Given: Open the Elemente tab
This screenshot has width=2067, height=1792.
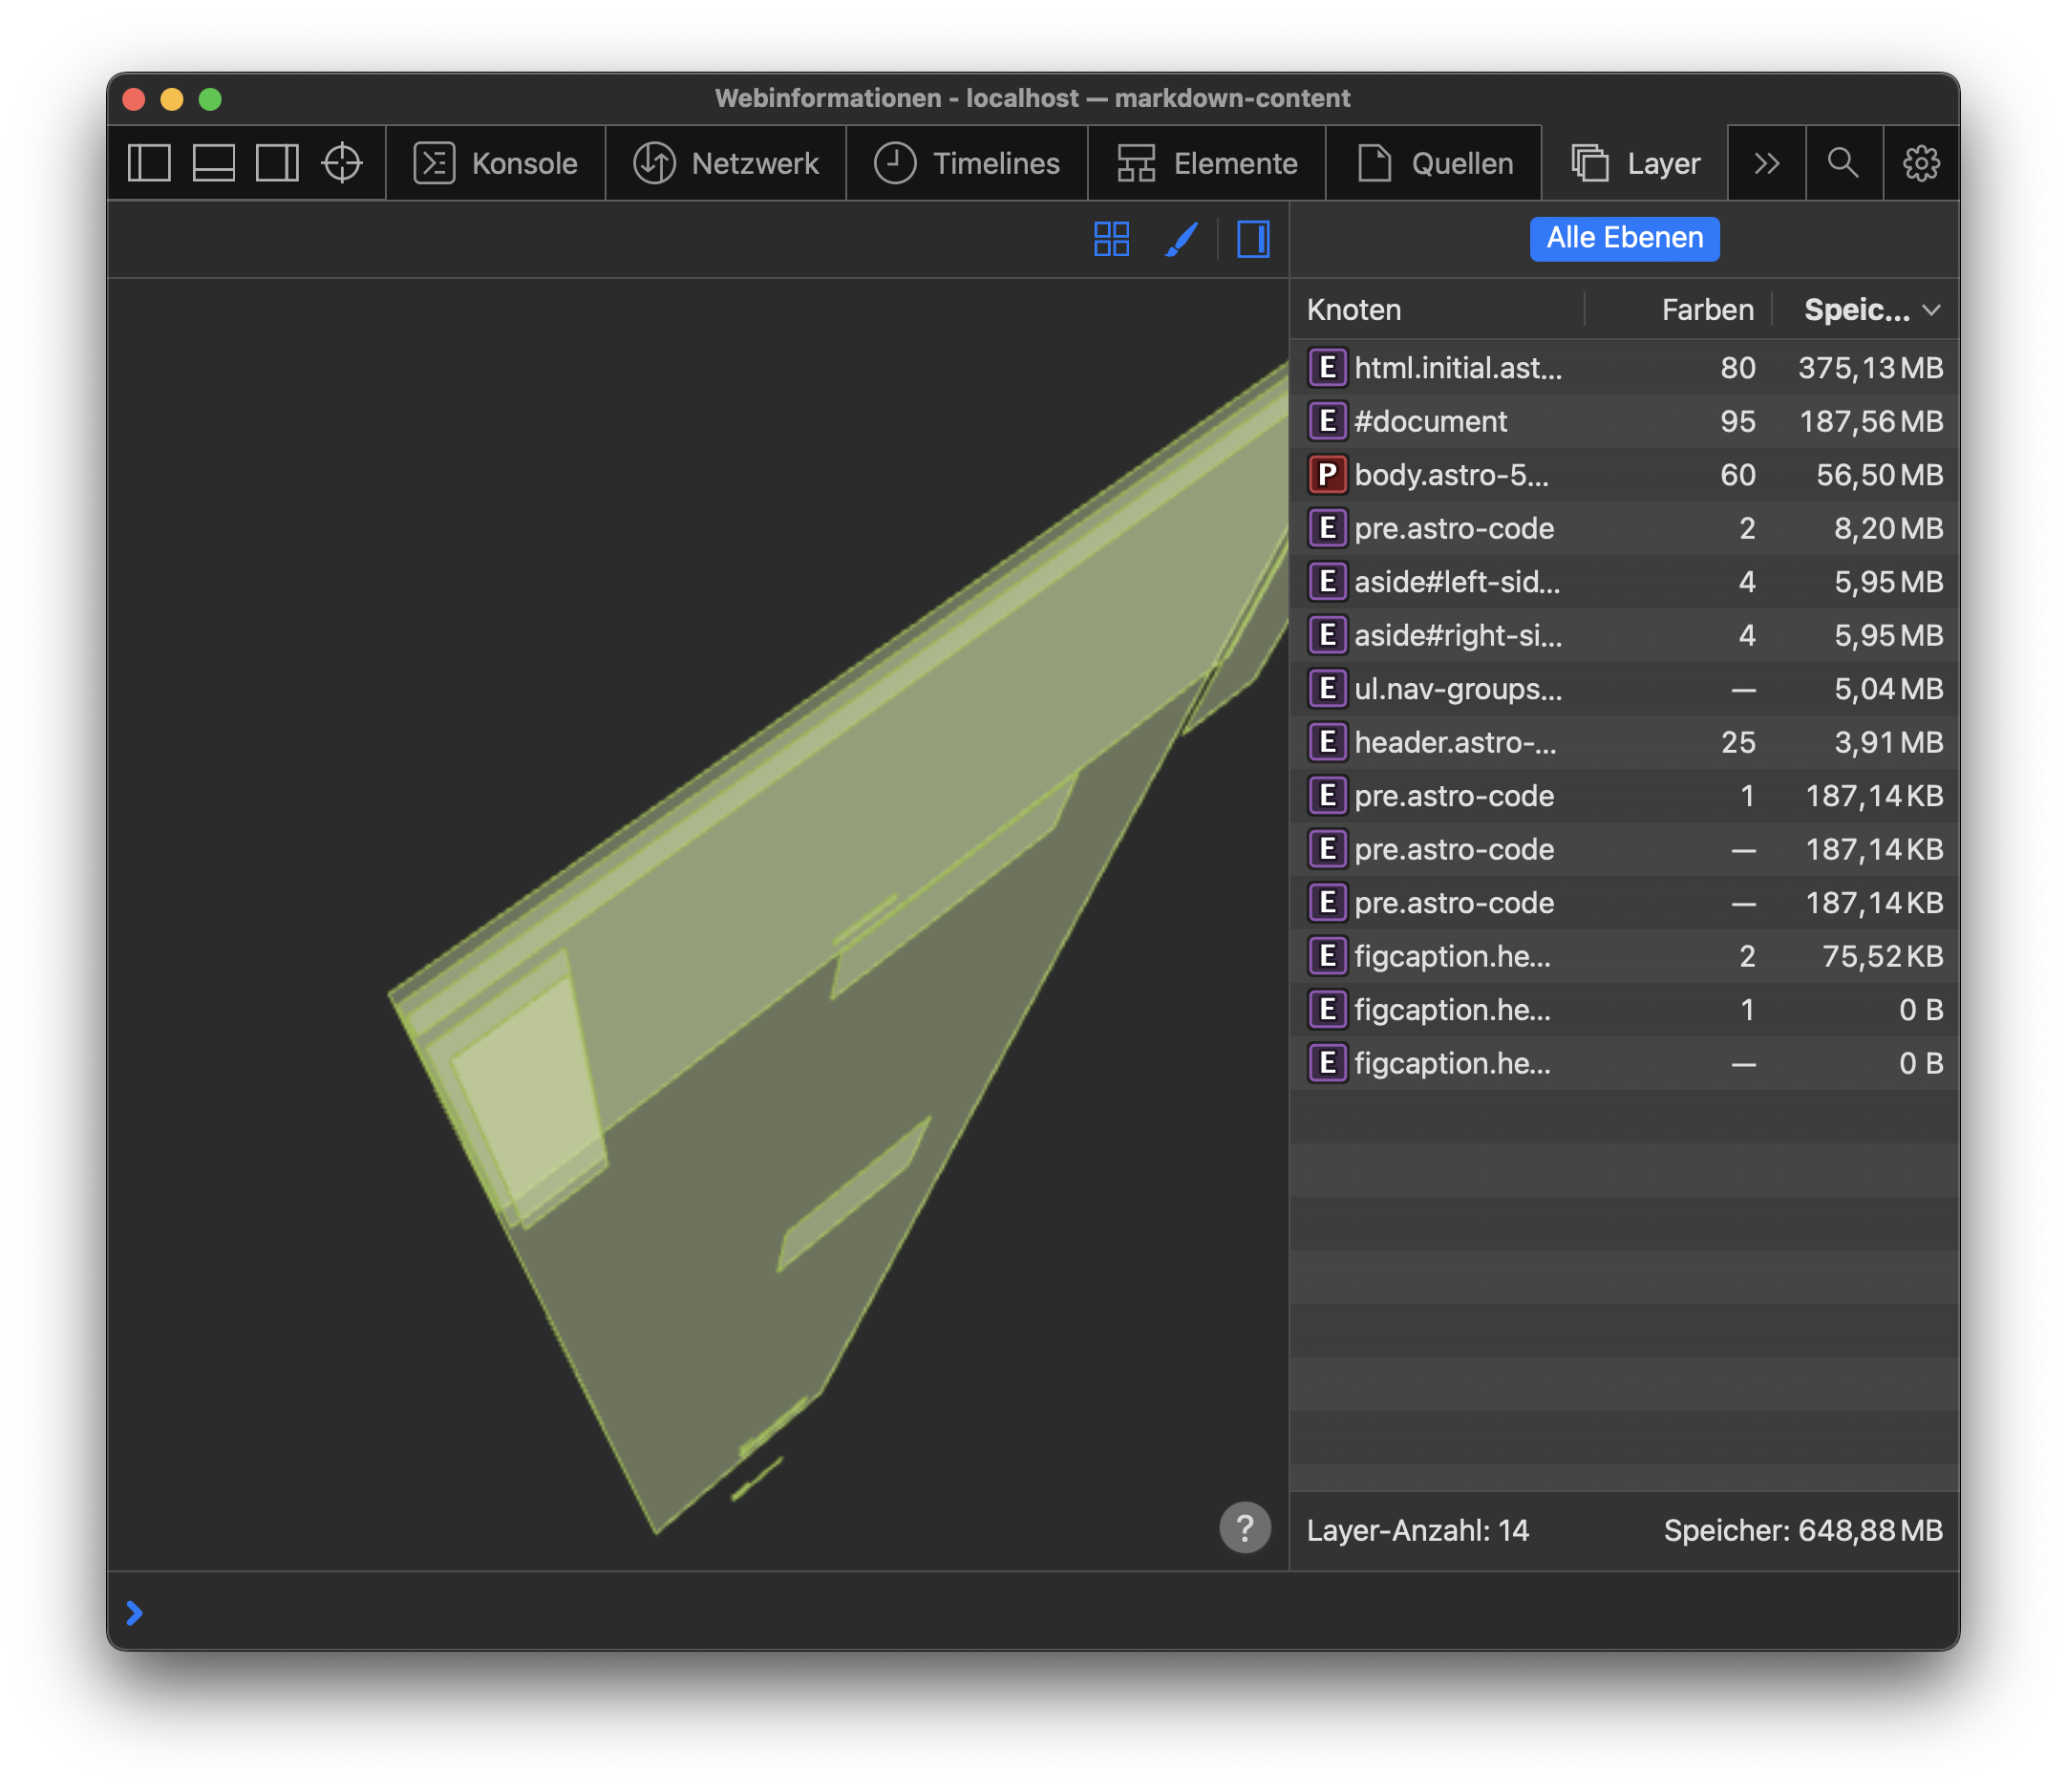Looking at the screenshot, I should point(1207,163).
